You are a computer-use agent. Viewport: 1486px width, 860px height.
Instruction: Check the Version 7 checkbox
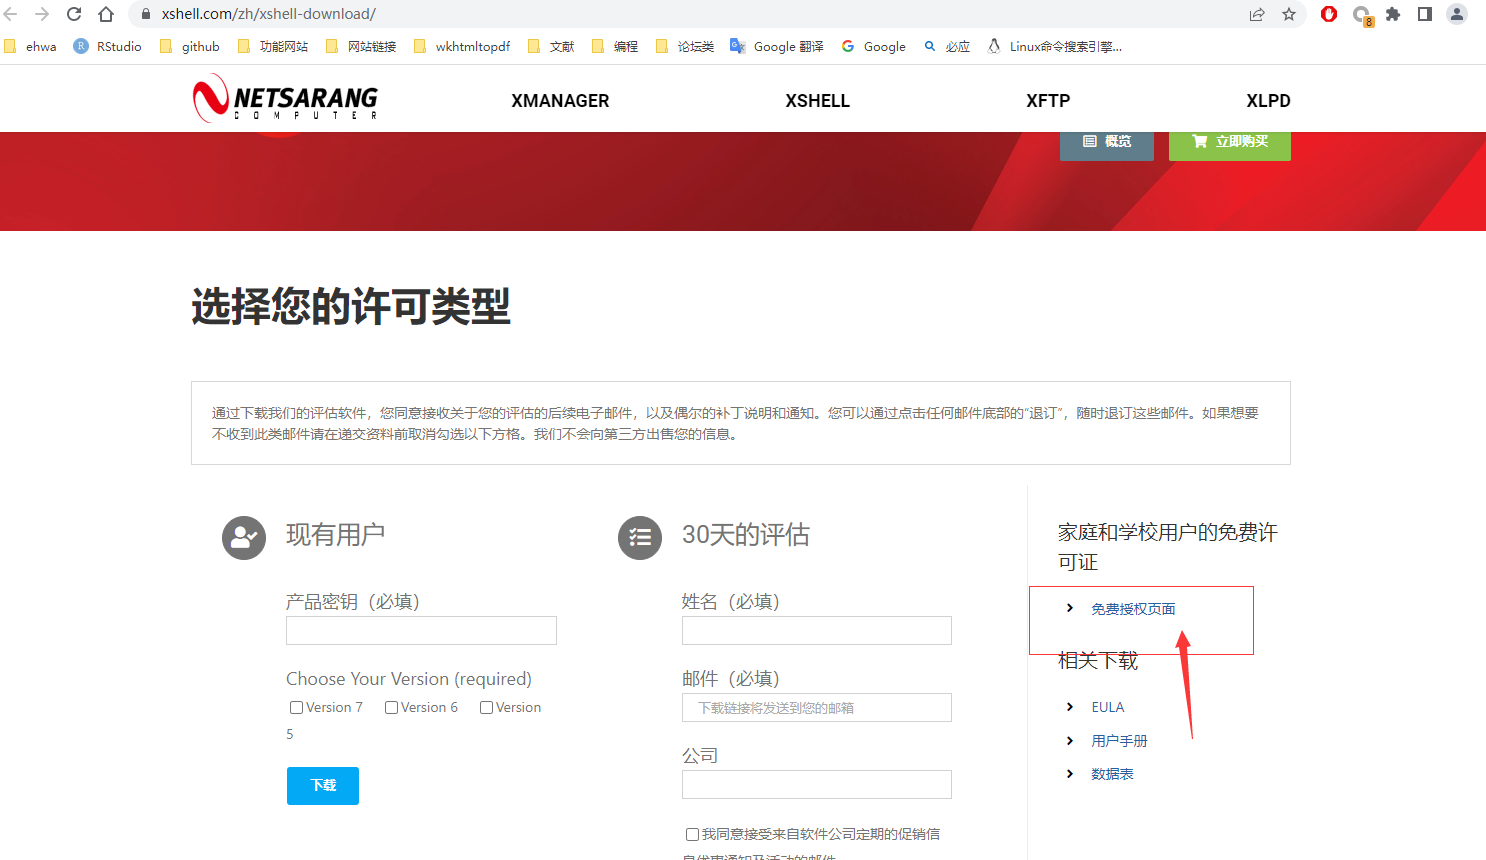[296, 707]
